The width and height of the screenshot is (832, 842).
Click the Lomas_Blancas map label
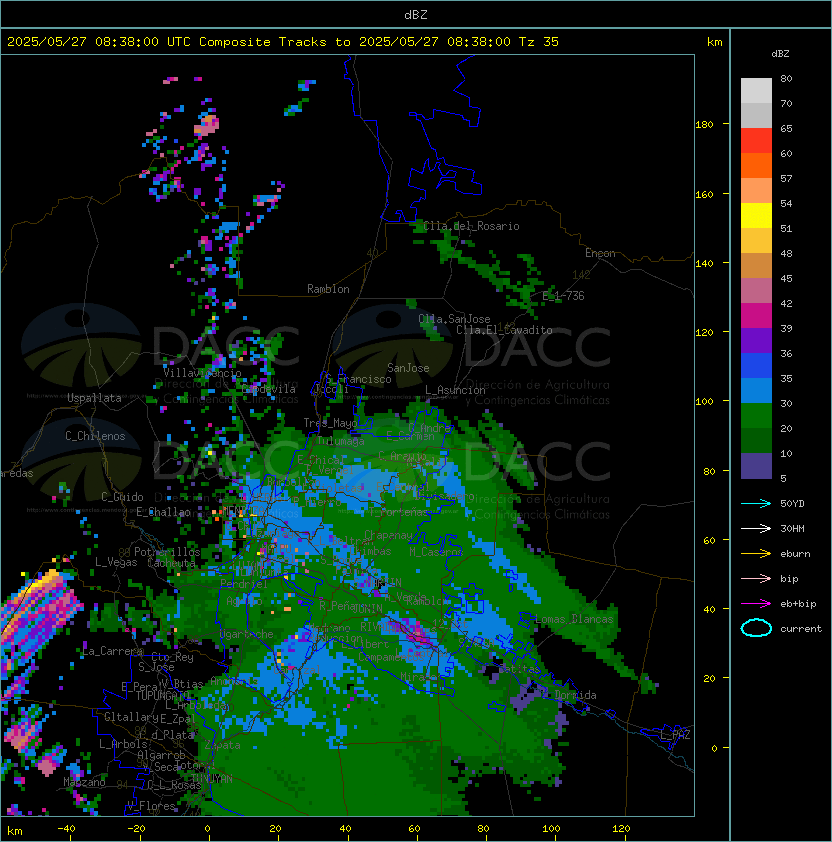tap(574, 619)
